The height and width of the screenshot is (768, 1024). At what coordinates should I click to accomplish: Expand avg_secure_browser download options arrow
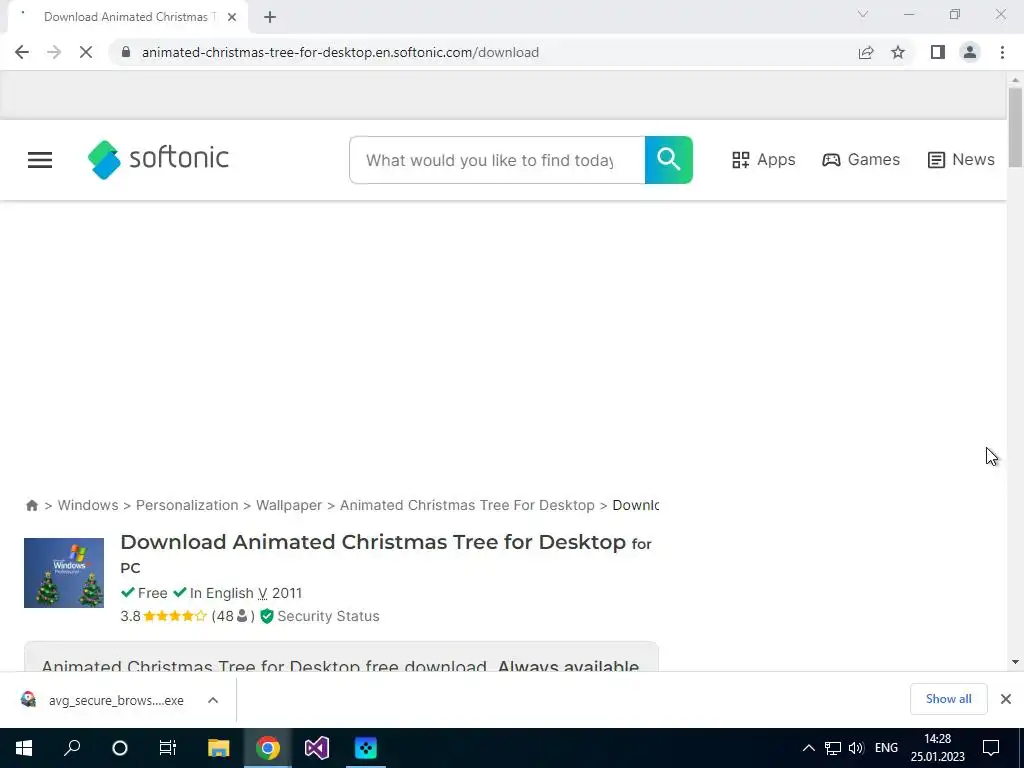click(213, 700)
